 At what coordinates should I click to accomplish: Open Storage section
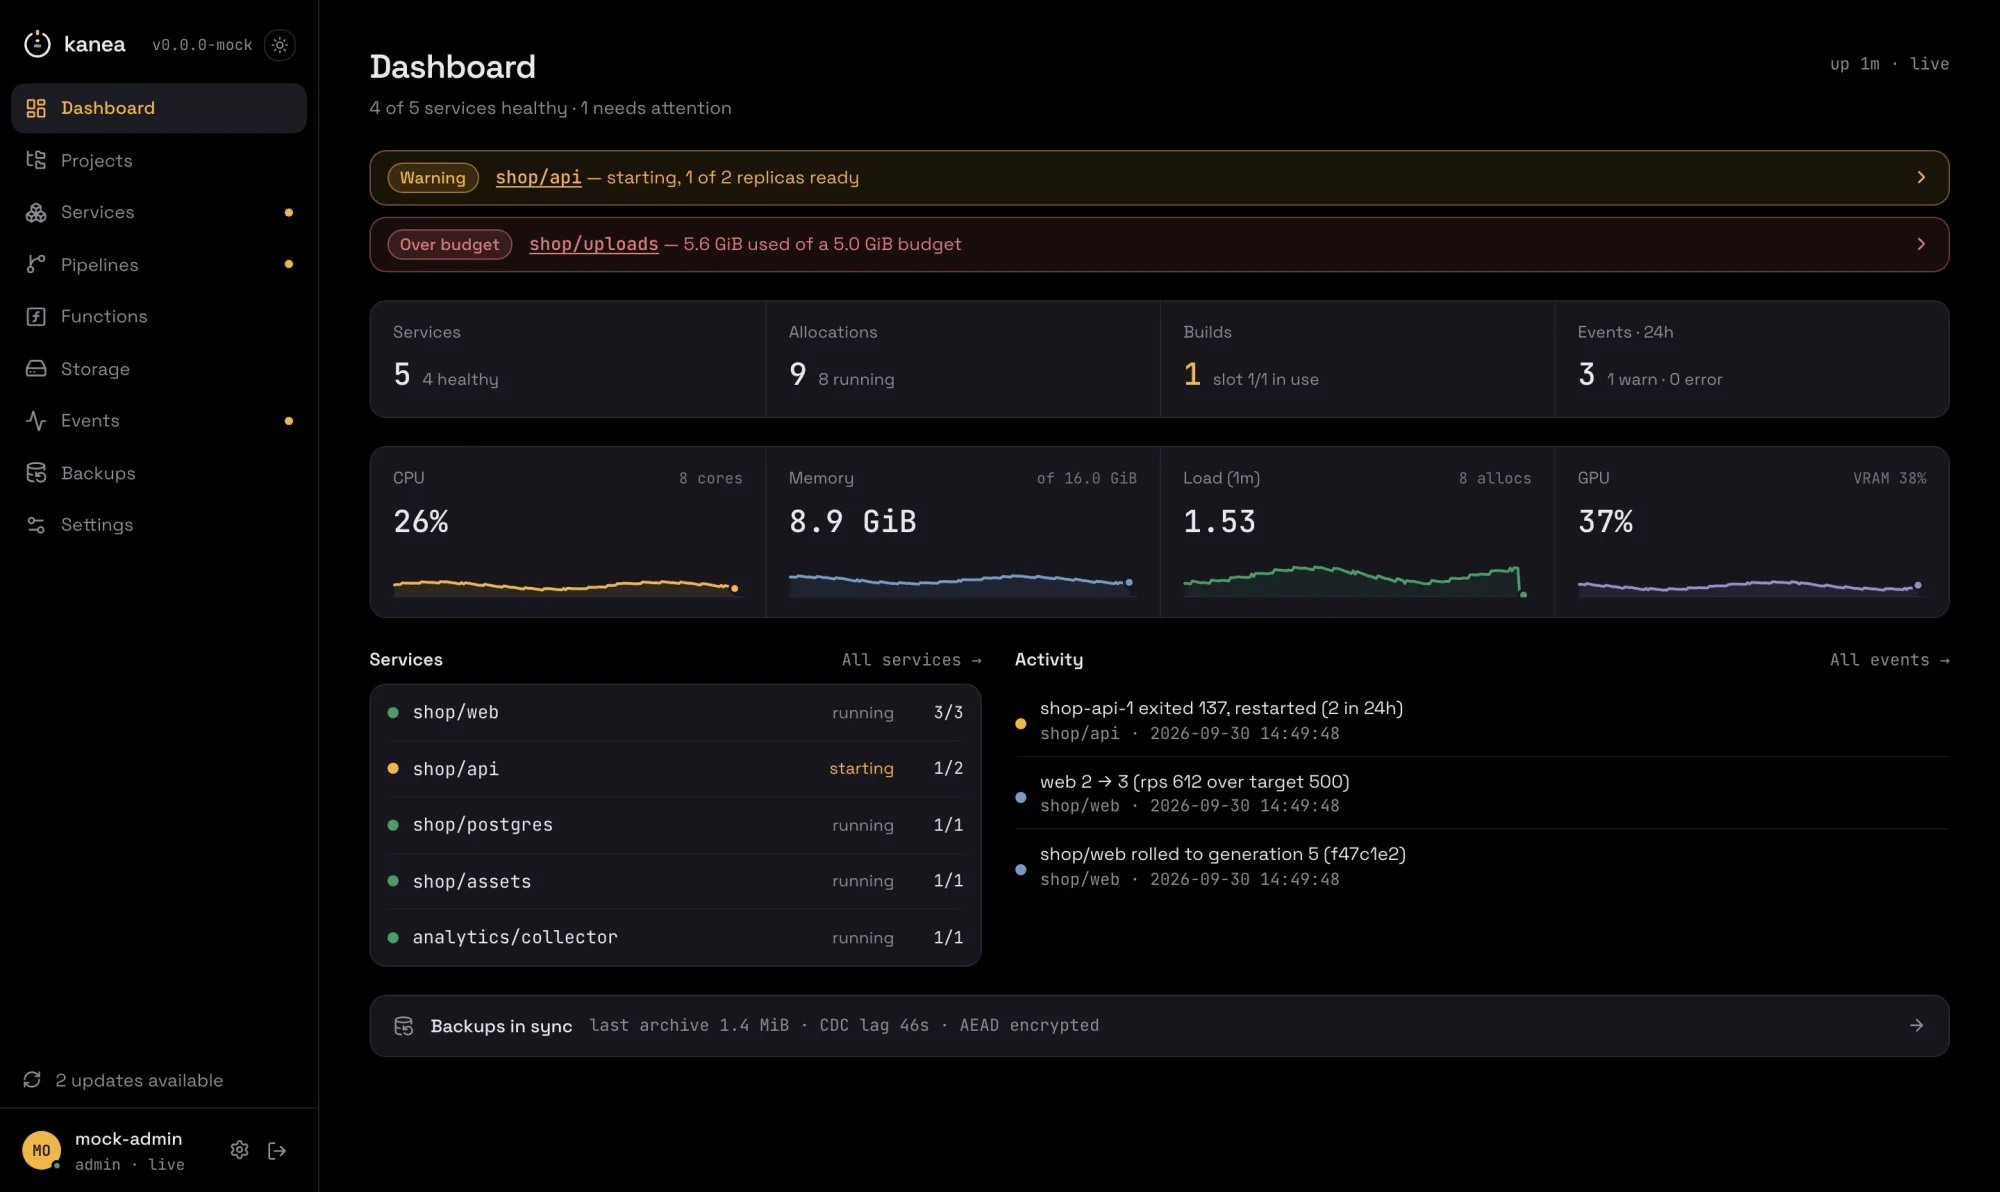point(159,368)
